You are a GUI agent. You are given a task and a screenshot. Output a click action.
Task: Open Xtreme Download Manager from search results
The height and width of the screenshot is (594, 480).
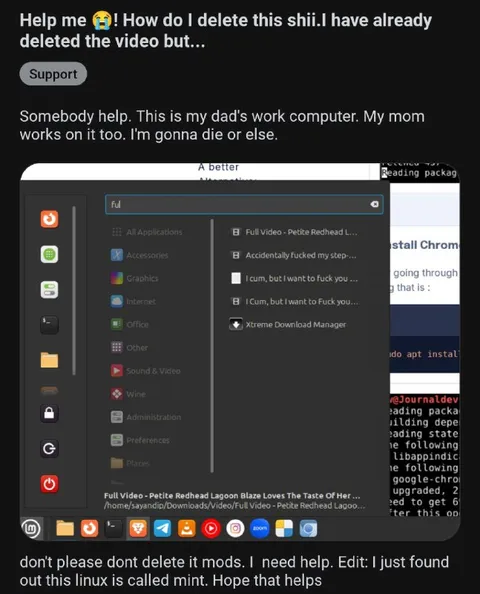click(288, 325)
